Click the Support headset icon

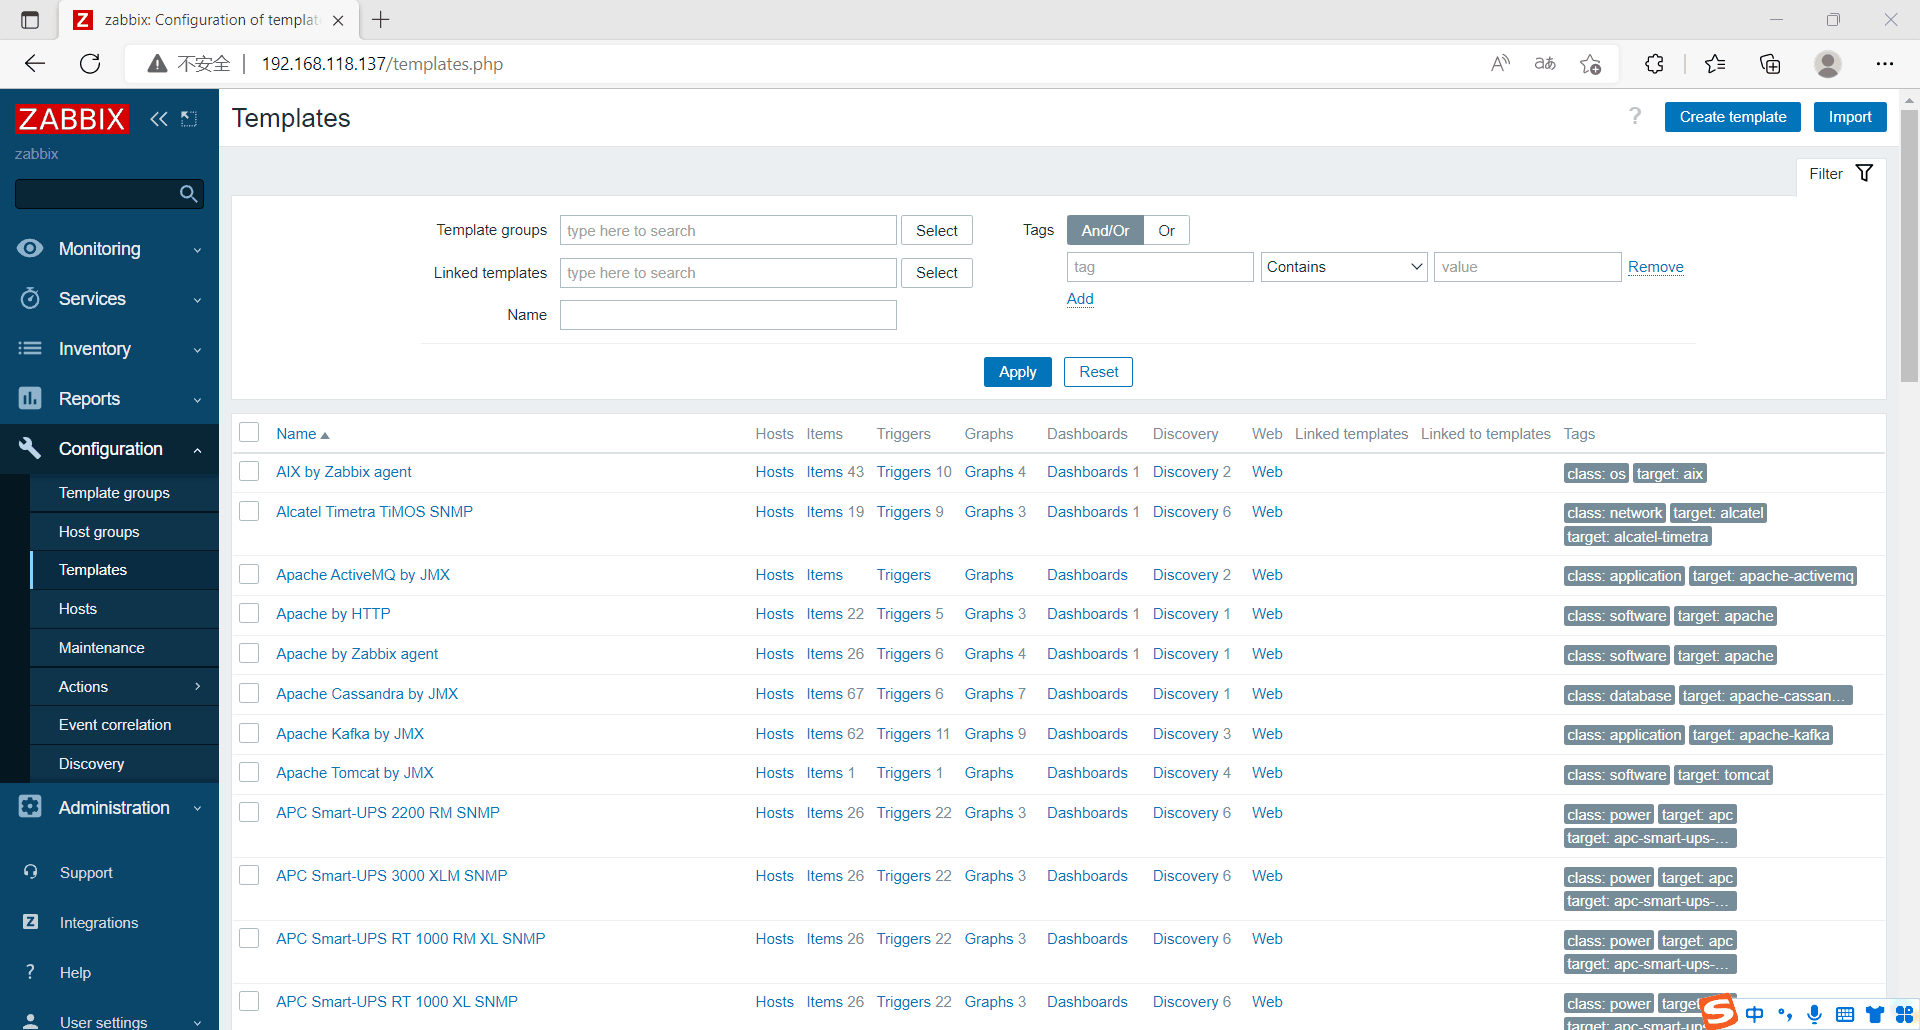[x=31, y=872]
